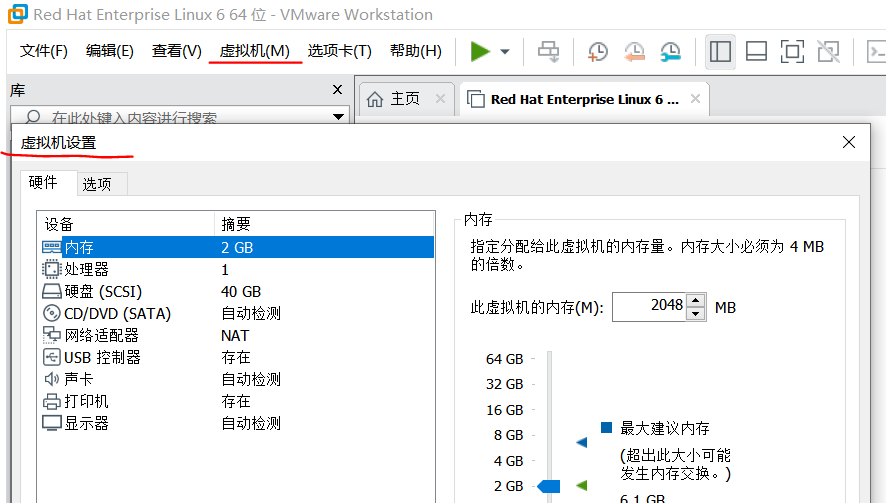Image resolution: width=886 pixels, height=503 pixels.
Task: Open the 选项卡(T) menu
Action: tap(339, 51)
